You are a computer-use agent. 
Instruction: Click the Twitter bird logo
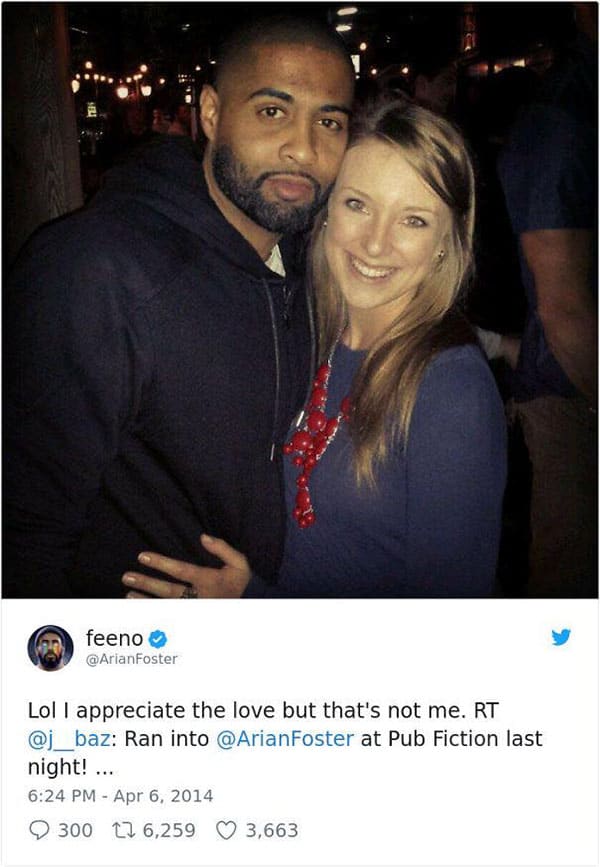click(561, 637)
